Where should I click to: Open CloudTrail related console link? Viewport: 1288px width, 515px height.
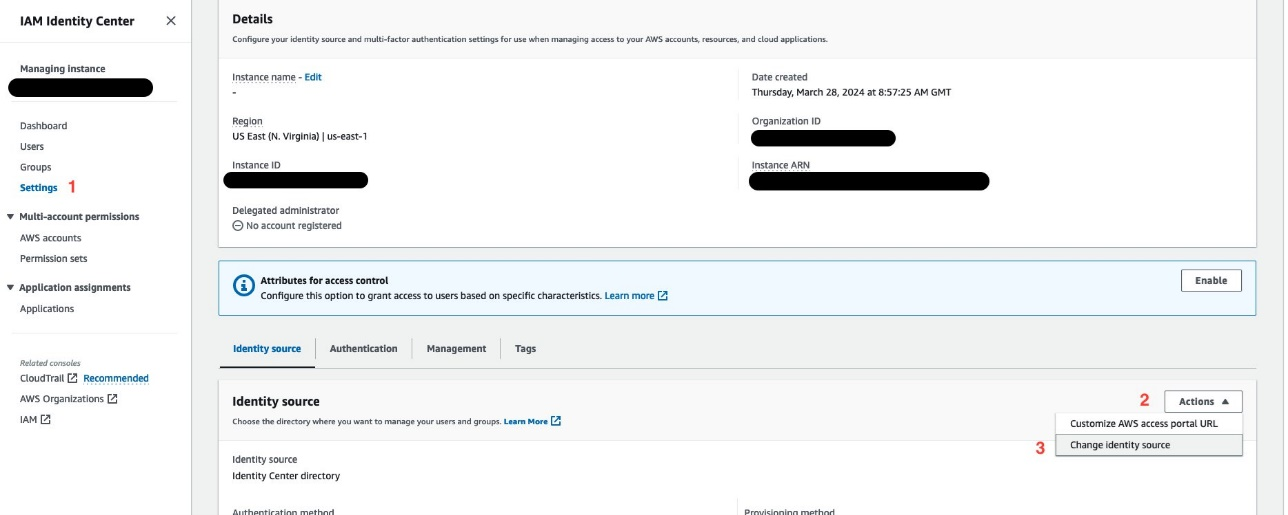(42, 379)
